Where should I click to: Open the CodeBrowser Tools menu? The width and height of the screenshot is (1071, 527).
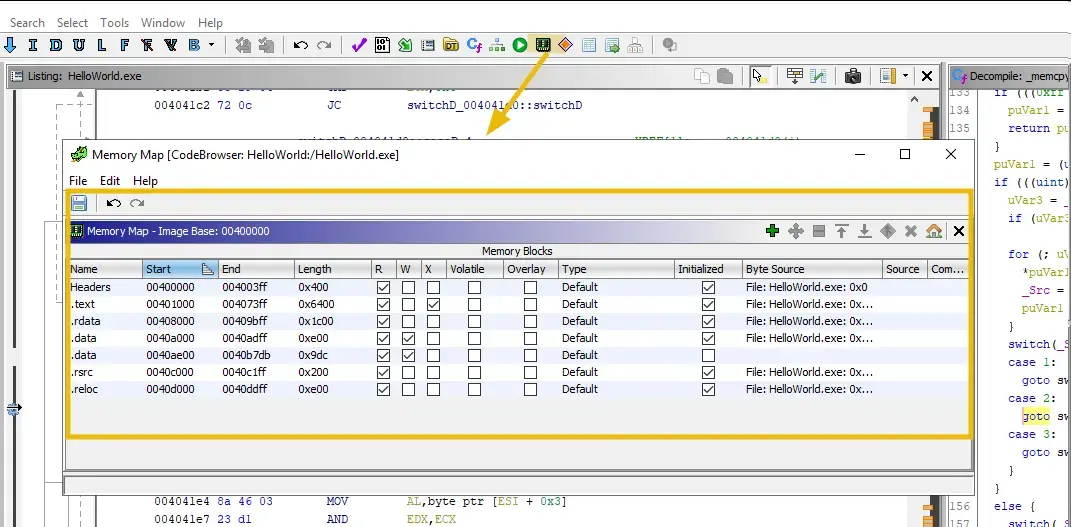(115, 23)
